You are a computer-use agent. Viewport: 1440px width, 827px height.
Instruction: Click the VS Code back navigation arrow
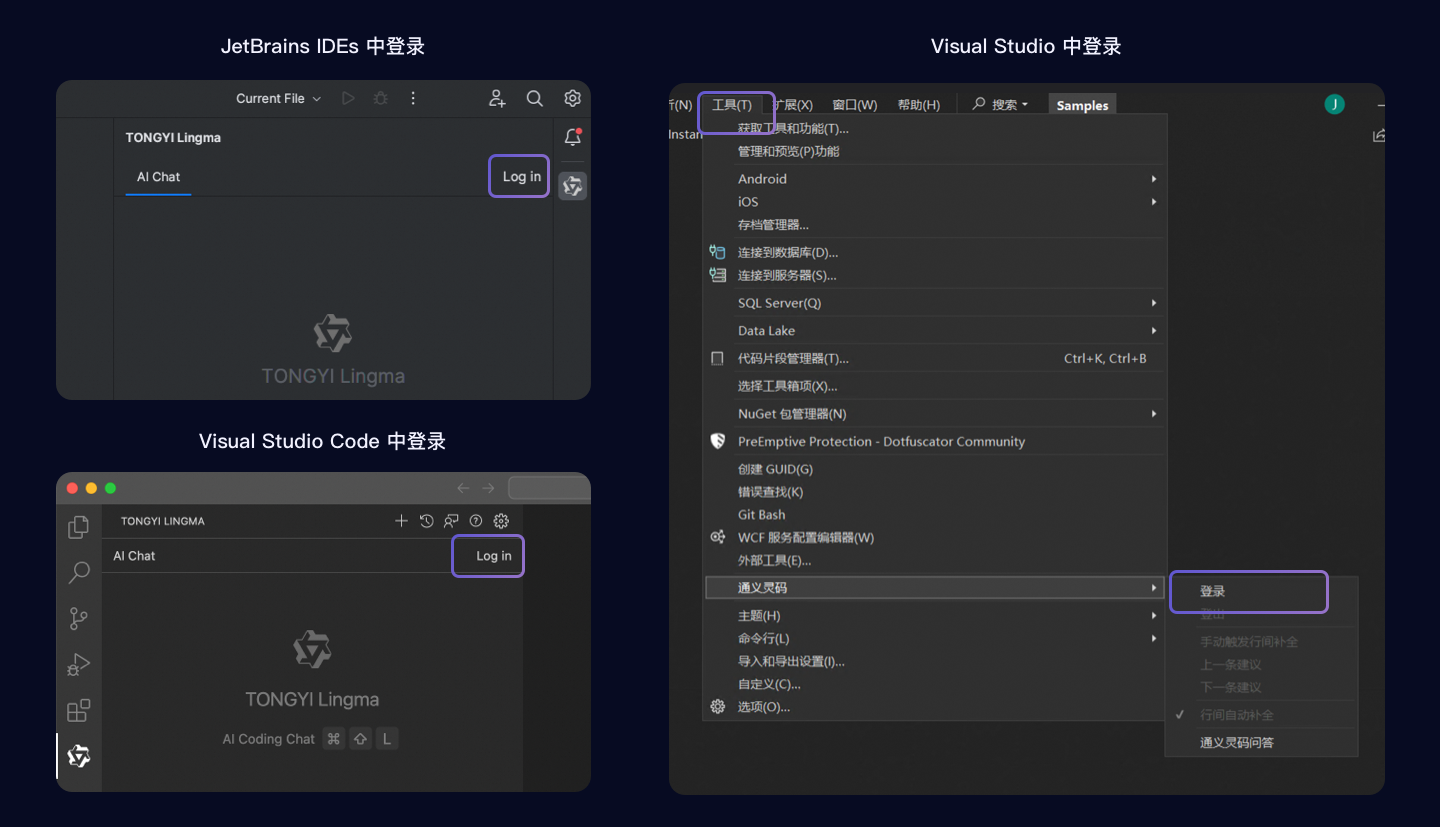[x=463, y=488]
